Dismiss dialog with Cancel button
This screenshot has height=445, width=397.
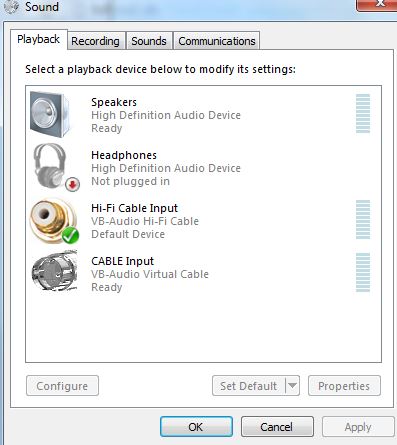tap(277, 427)
